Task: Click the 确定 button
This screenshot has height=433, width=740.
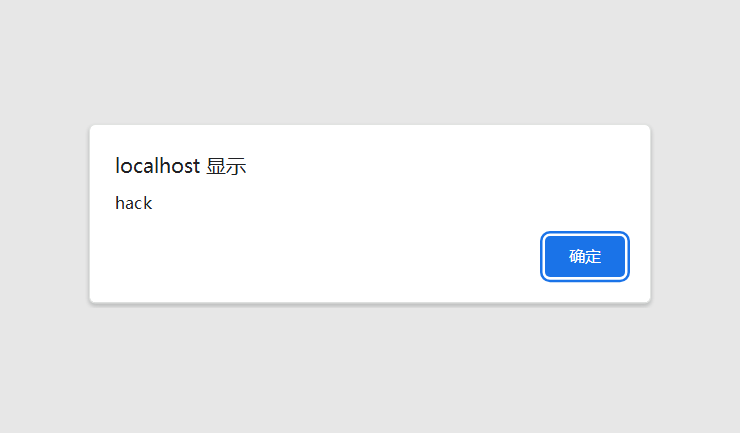Action: 585,256
